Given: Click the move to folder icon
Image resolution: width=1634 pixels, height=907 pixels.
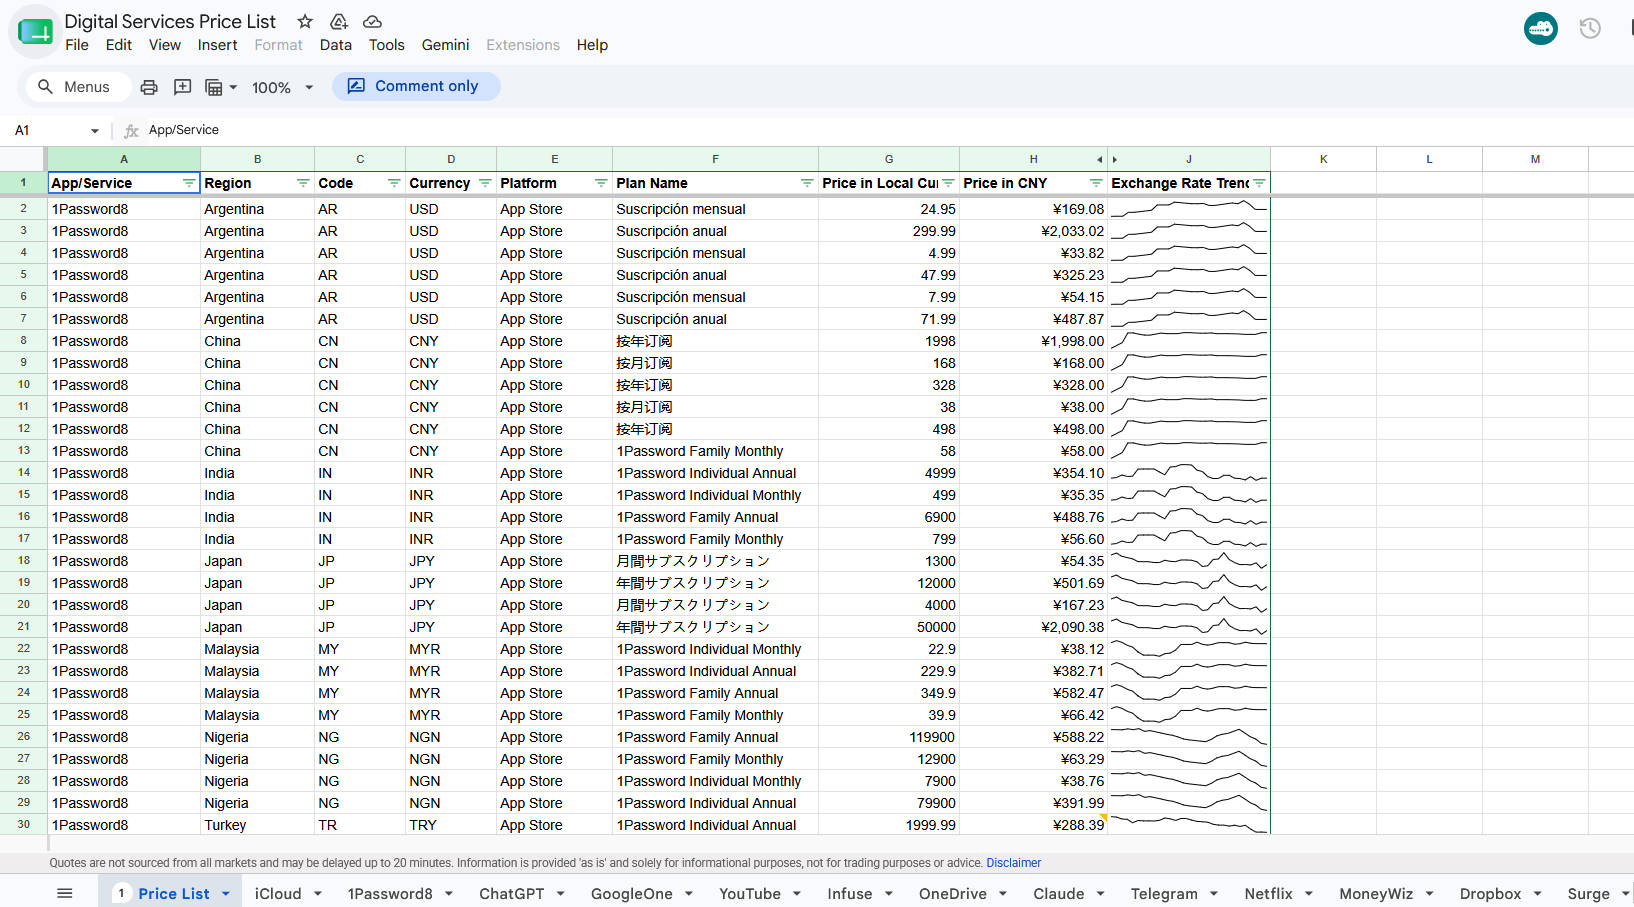Looking at the screenshot, I should point(339,21).
